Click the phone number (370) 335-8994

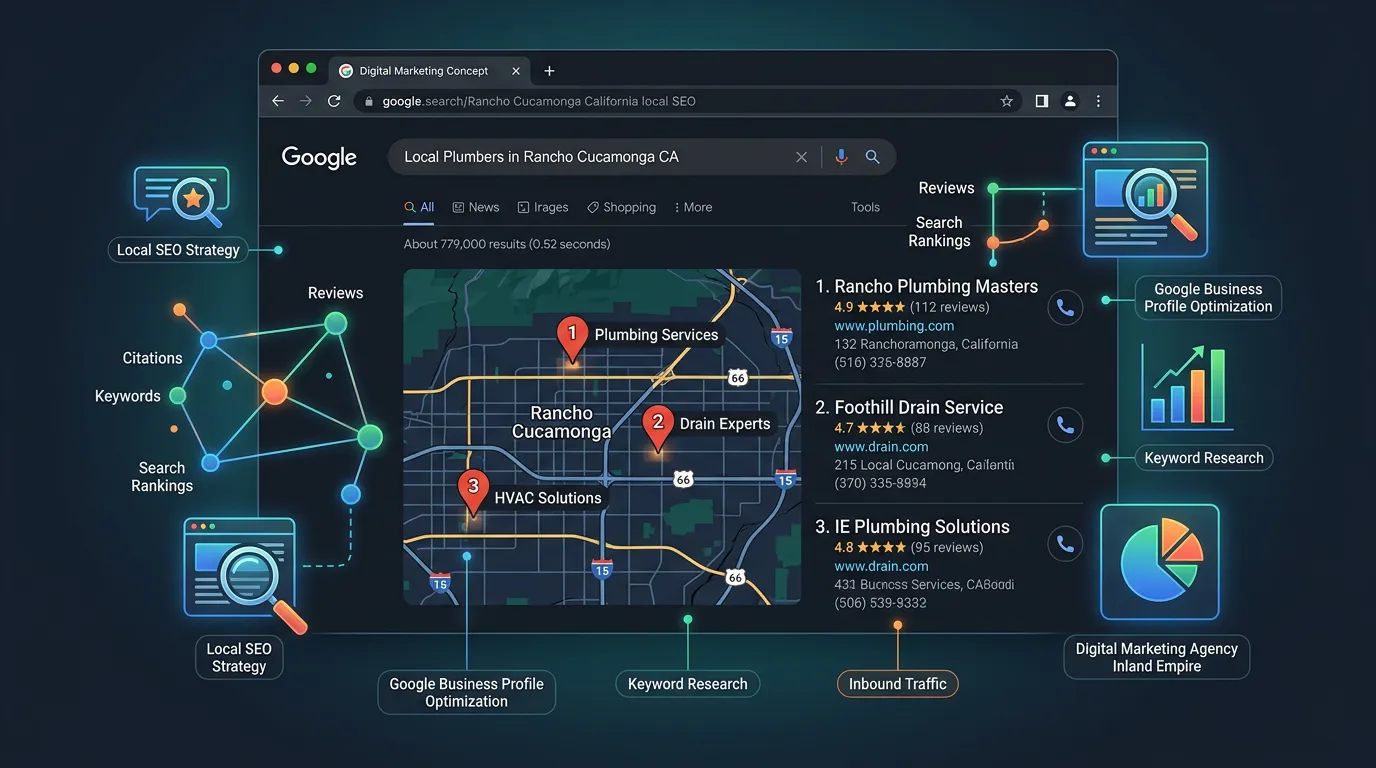[x=880, y=483]
